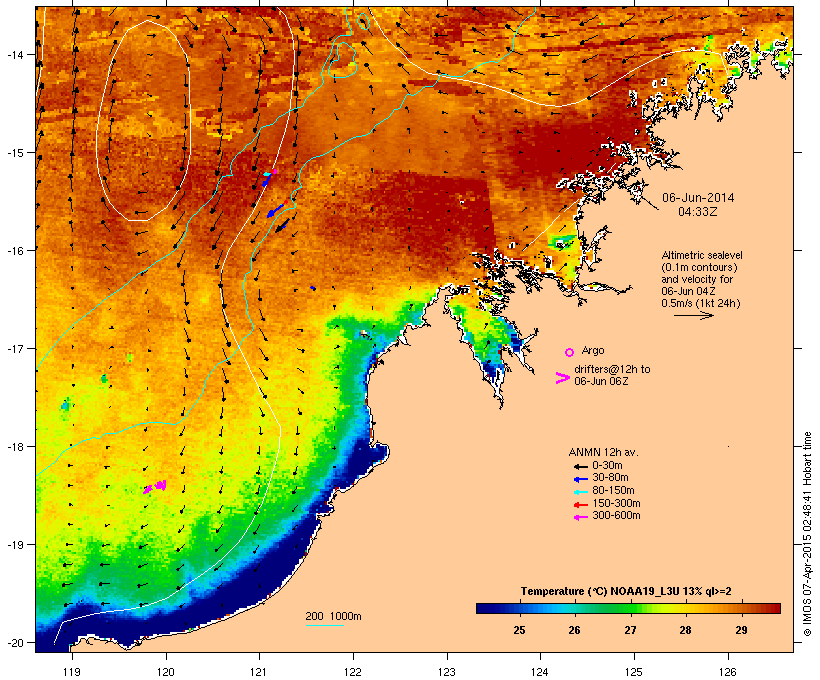Click the '0.5m/s (1kt 24h)' label
This screenshot has height=680, width=820.
click(x=701, y=303)
